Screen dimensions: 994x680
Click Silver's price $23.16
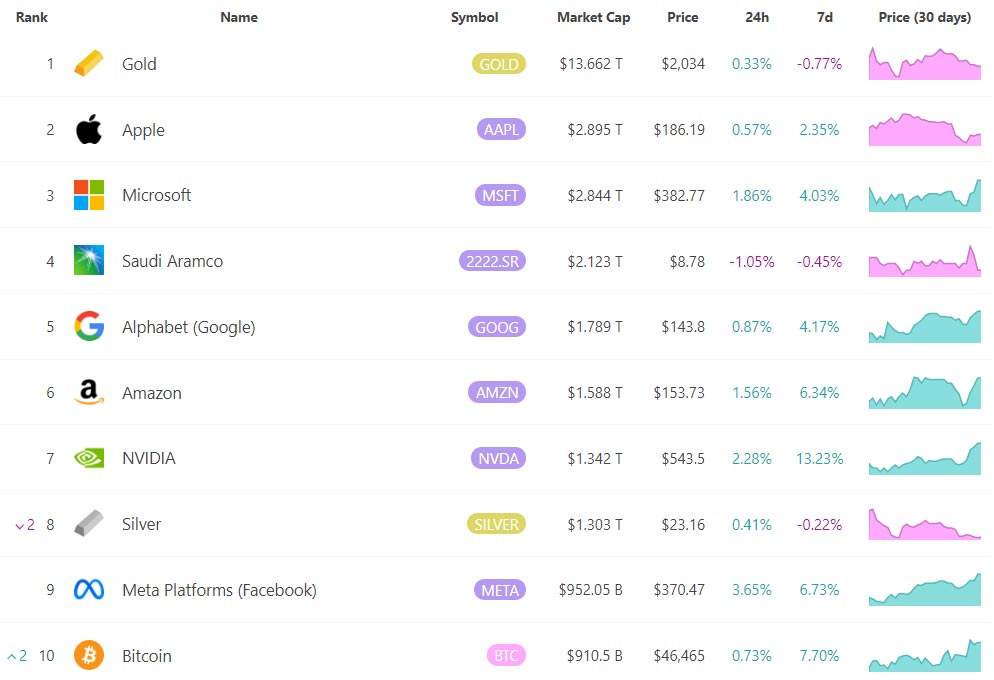683,525
